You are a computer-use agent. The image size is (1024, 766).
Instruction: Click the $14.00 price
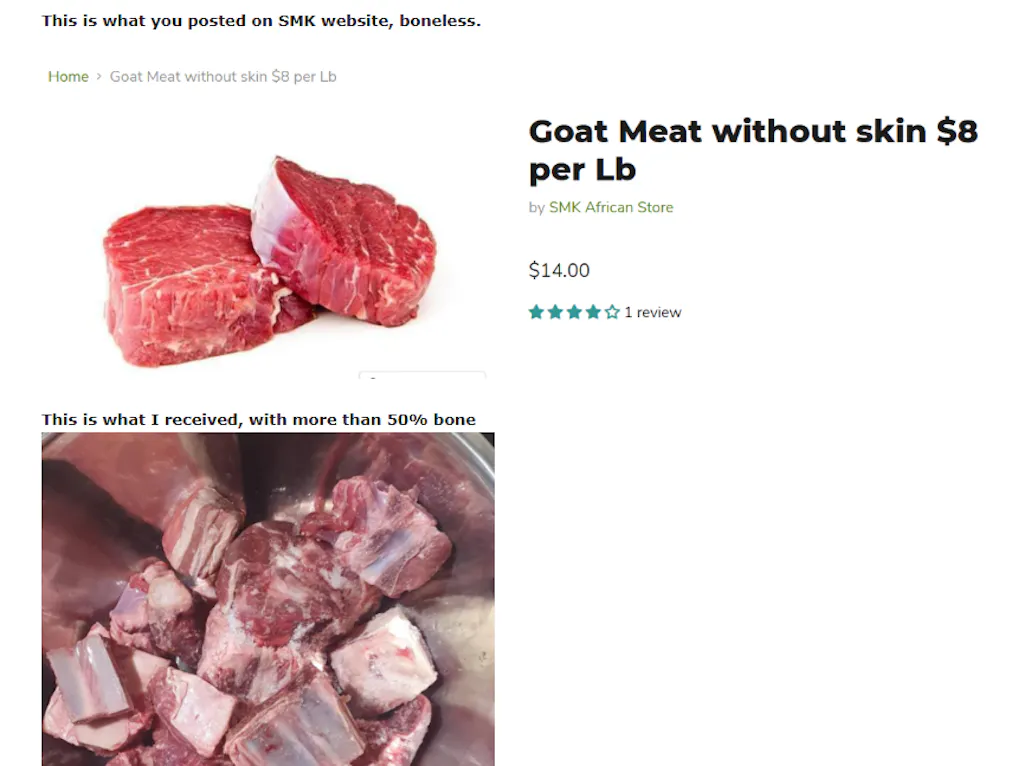click(559, 270)
